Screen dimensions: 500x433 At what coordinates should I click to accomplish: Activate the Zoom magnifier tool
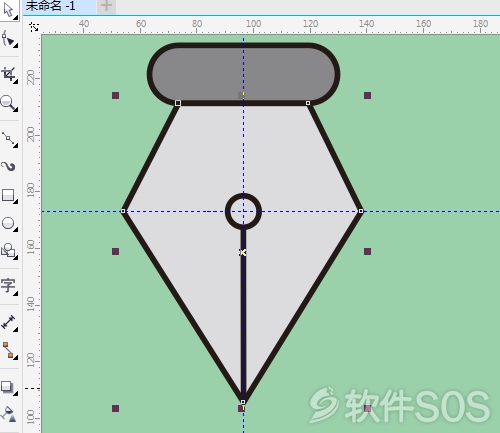[9, 103]
